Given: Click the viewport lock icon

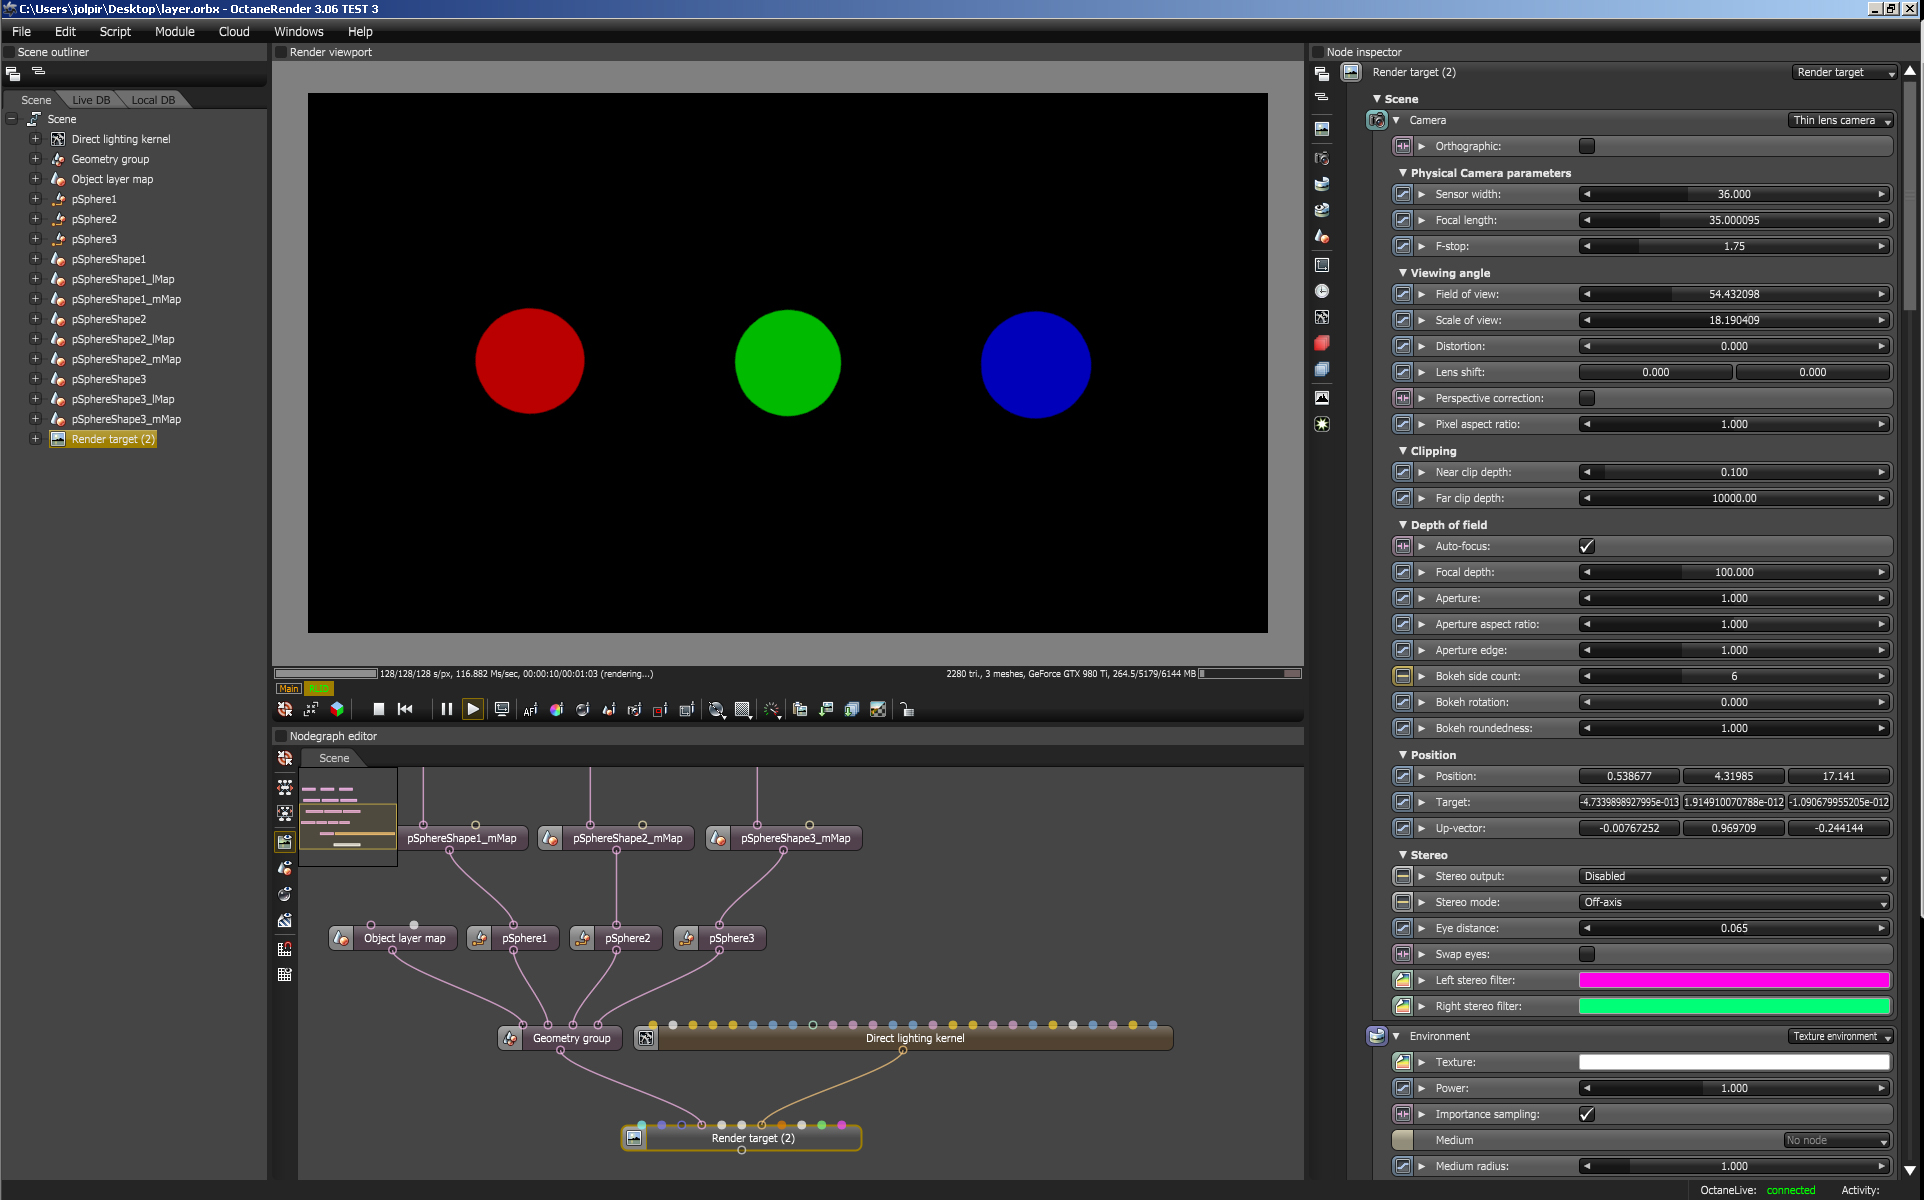Looking at the screenshot, I should pos(907,709).
